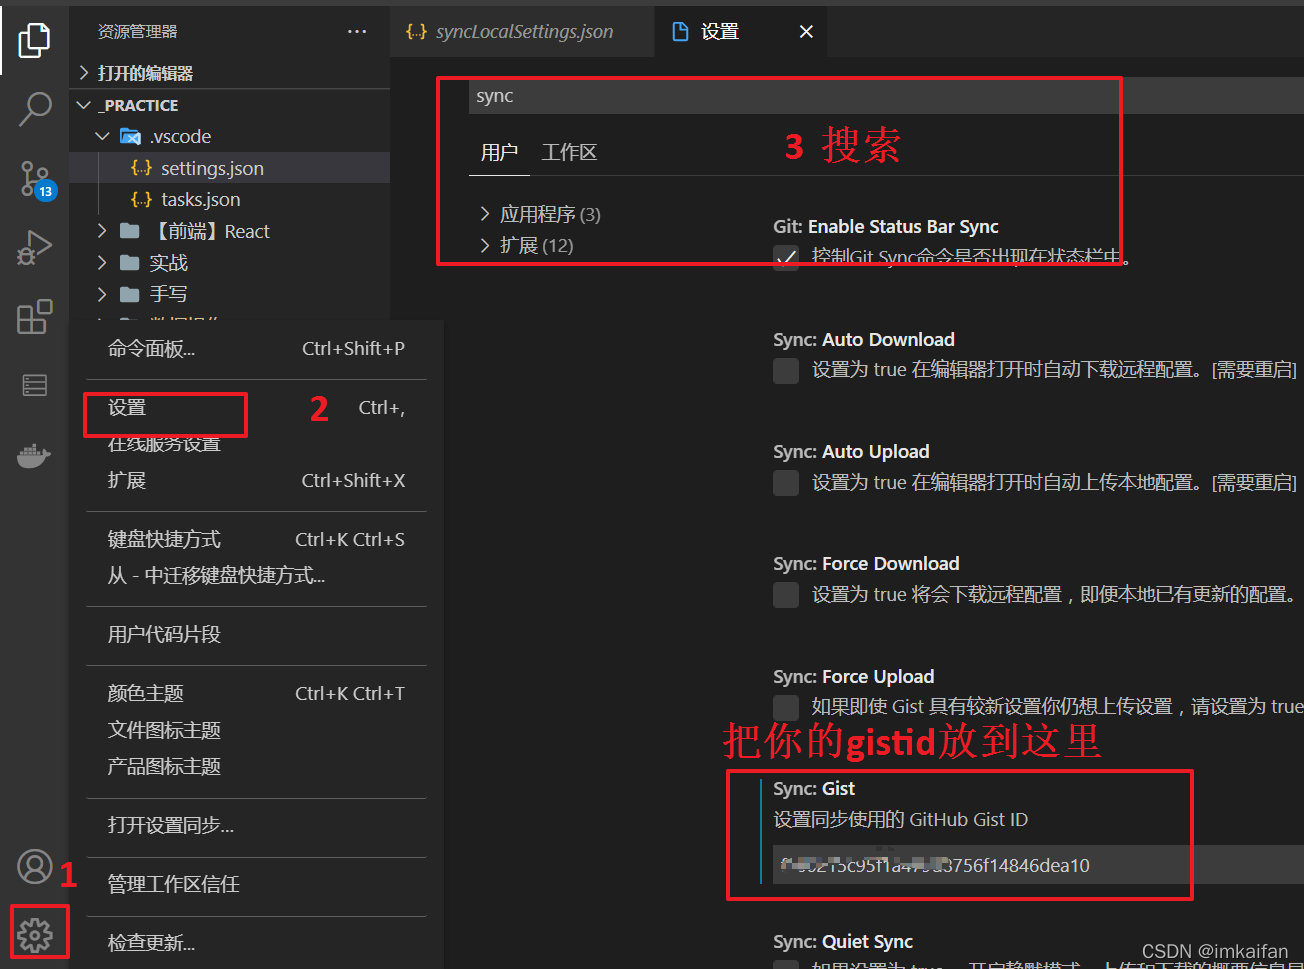
Task: Open explorer more actions ellipsis menu
Action: [357, 32]
